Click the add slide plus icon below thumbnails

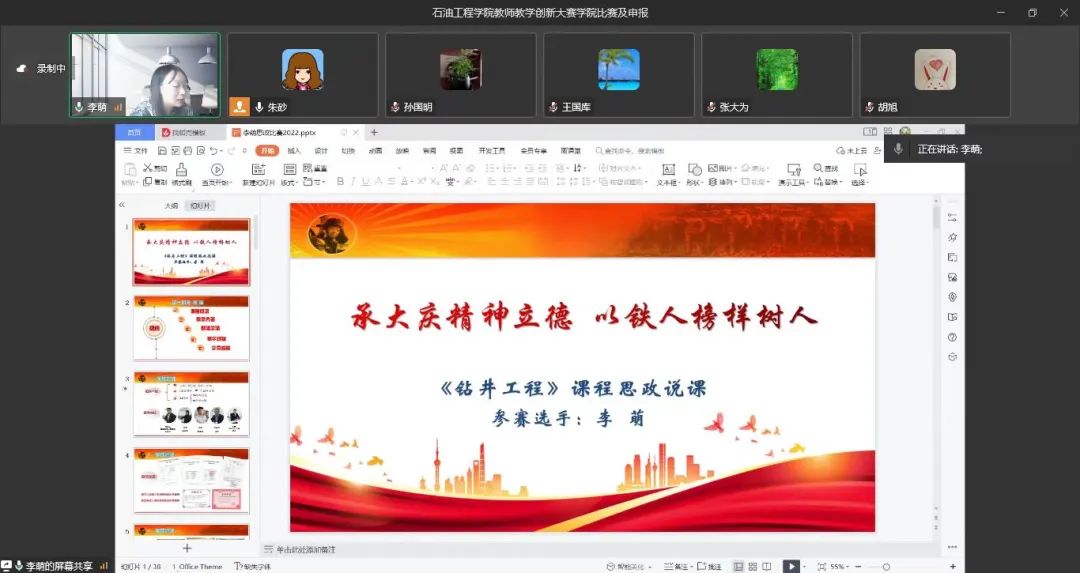(x=187, y=548)
